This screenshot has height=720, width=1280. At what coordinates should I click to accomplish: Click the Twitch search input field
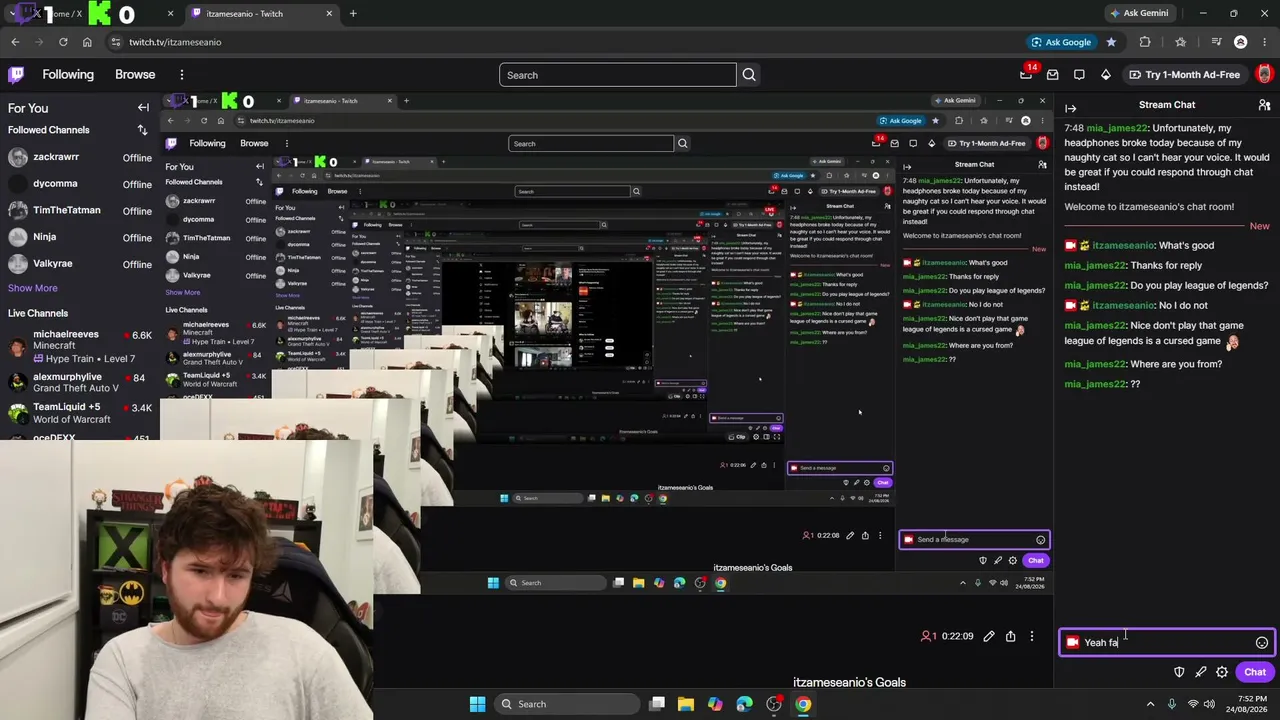tap(618, 75)
